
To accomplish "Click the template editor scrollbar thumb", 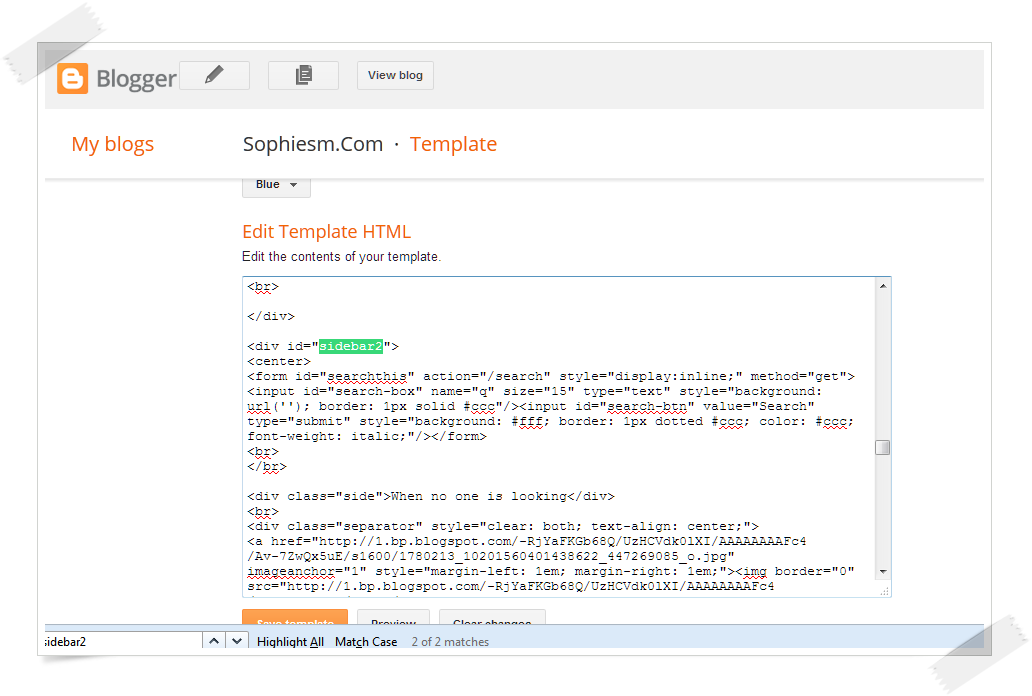I will (882, 447).
